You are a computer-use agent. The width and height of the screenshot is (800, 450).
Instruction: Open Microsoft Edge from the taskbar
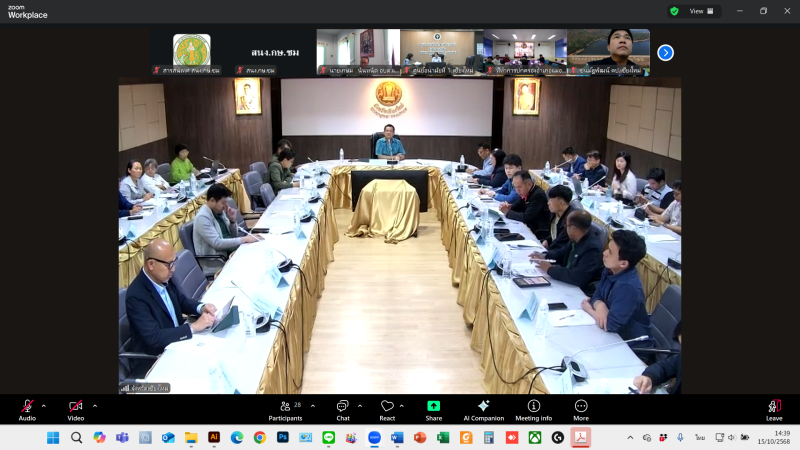click(x=237, y=438)
